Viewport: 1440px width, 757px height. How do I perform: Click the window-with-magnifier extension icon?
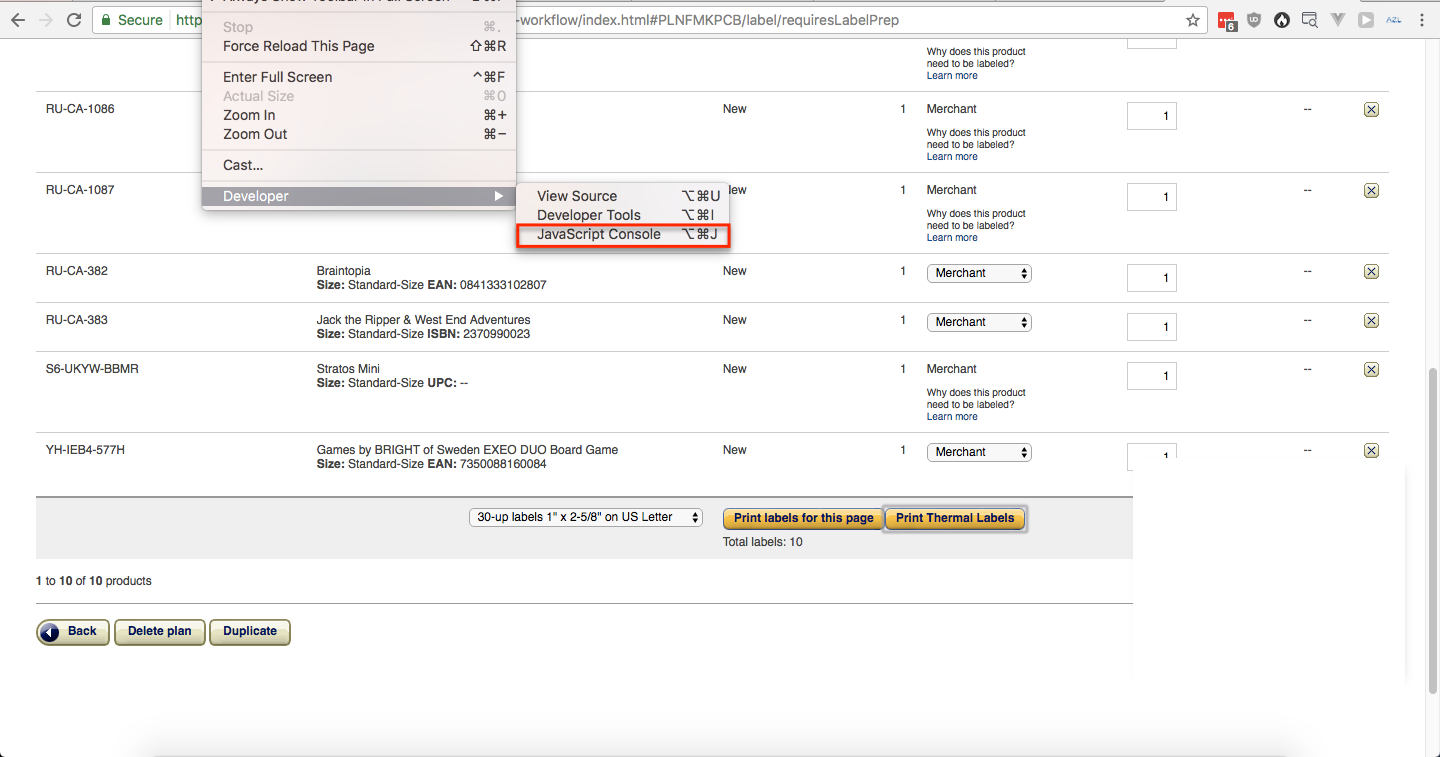[x=1309, y=20]
